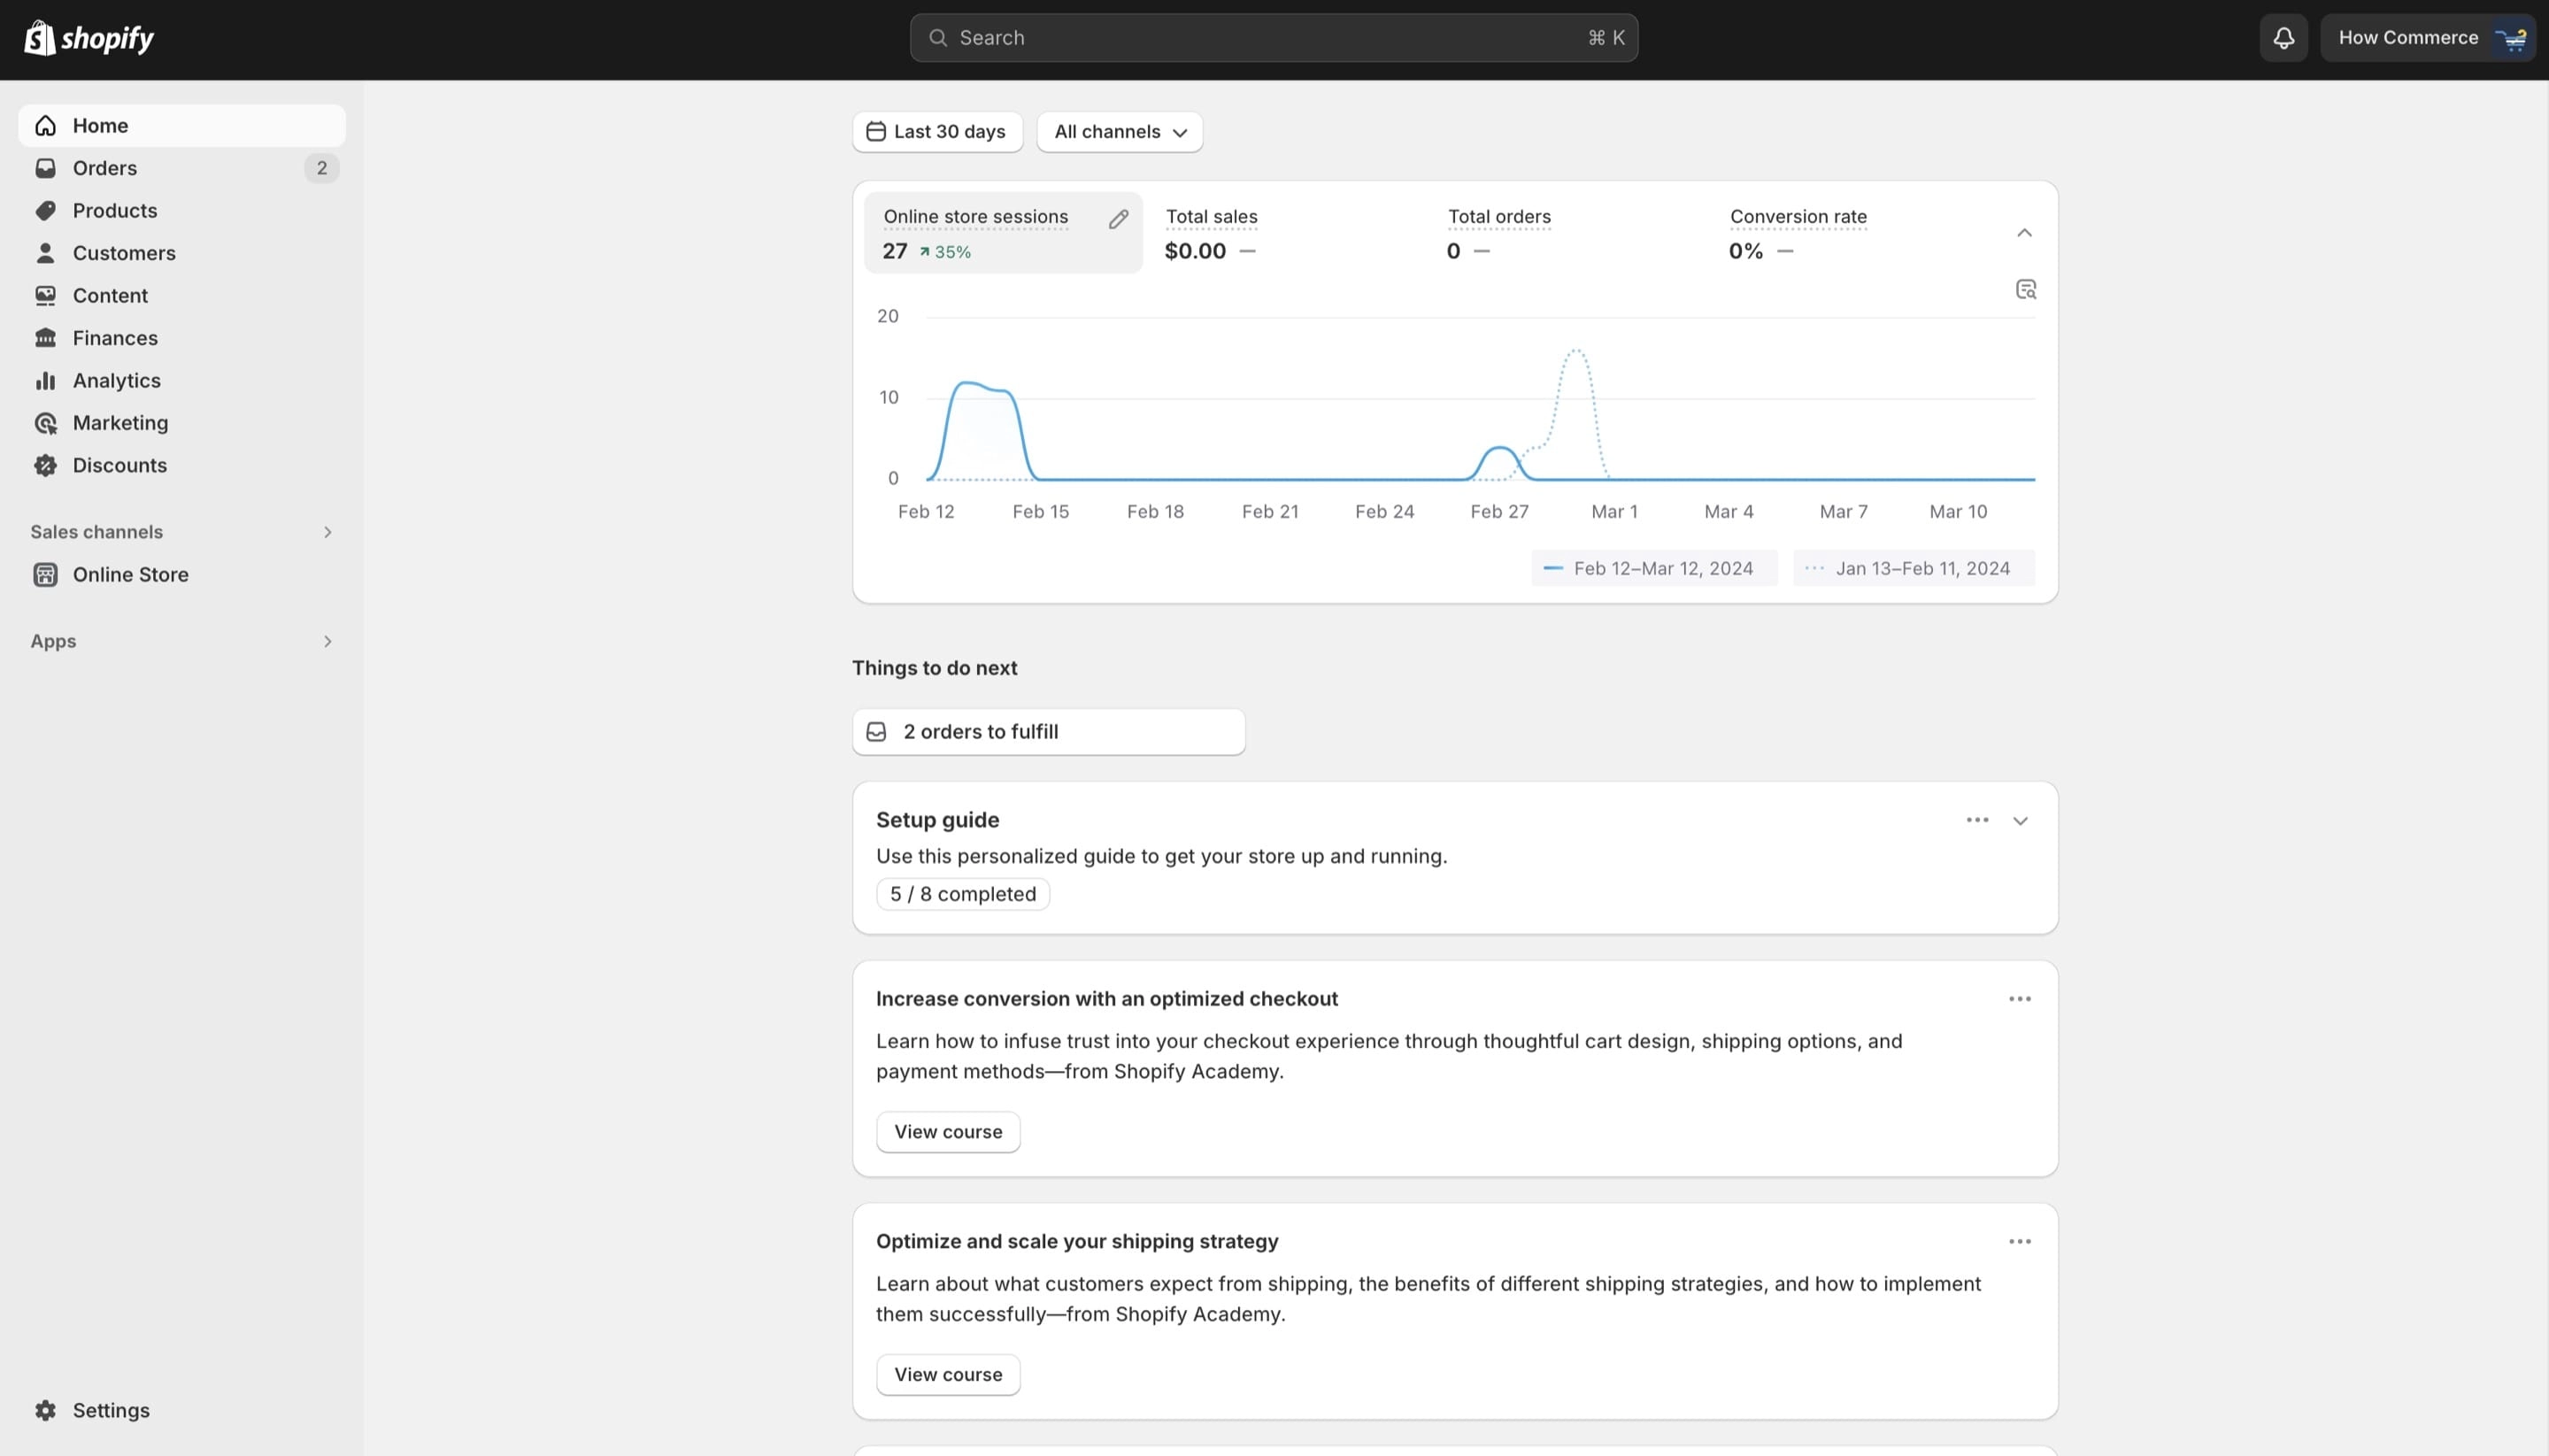Screen dimensions: 2549x1456
Task: Open the All channels dropdown
Action: [1119, 132]
